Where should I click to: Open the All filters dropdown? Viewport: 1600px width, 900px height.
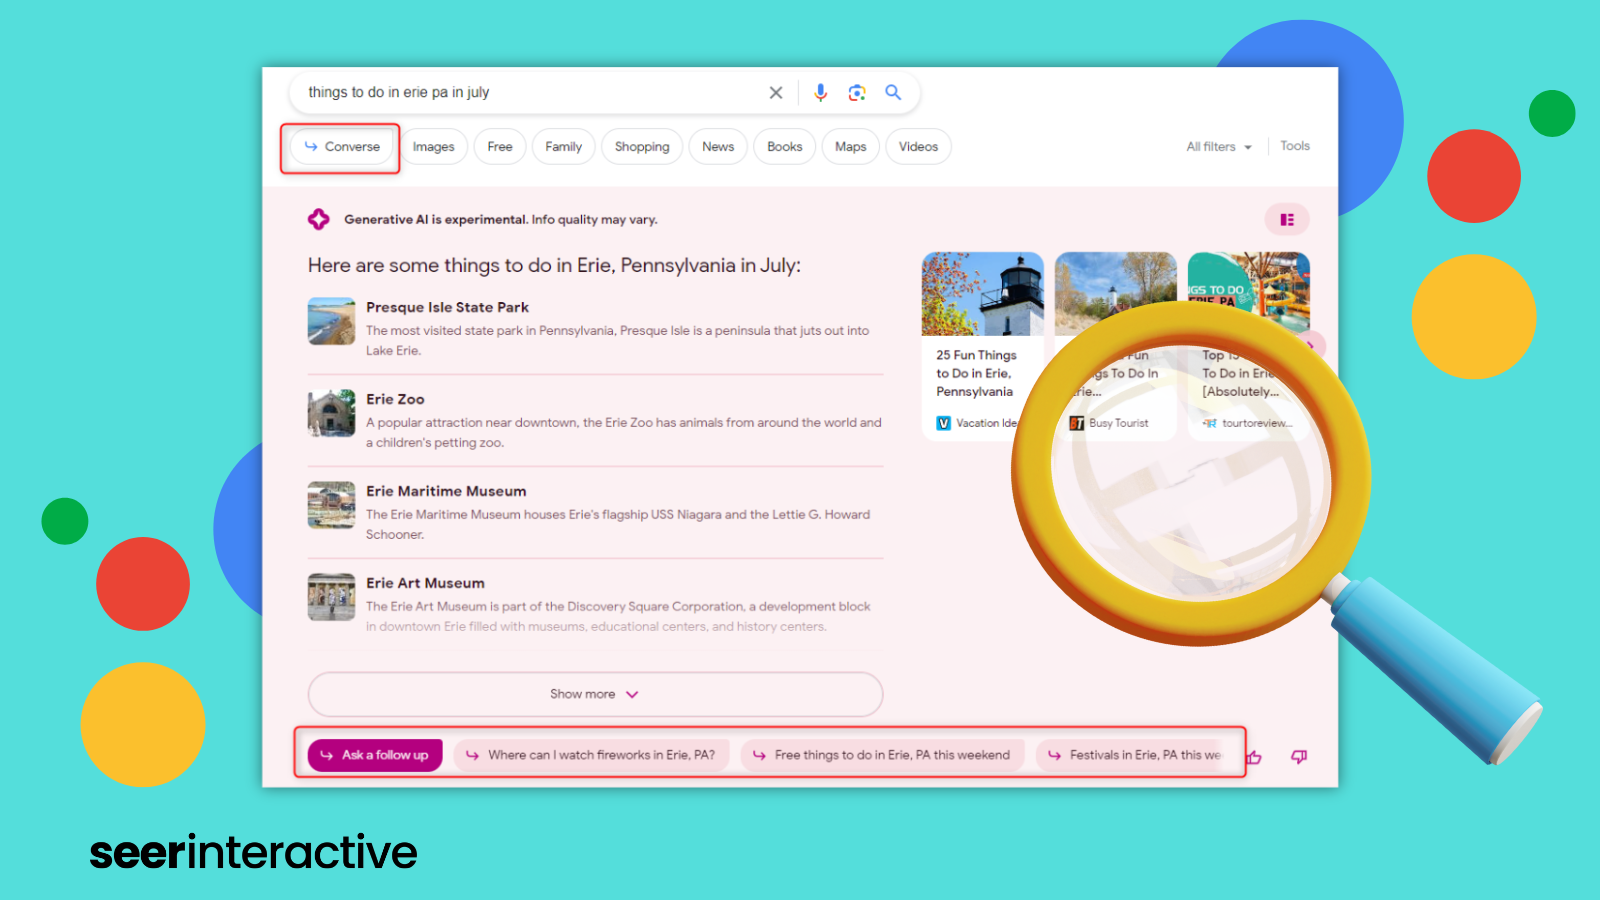click(x=1218, y=147)
